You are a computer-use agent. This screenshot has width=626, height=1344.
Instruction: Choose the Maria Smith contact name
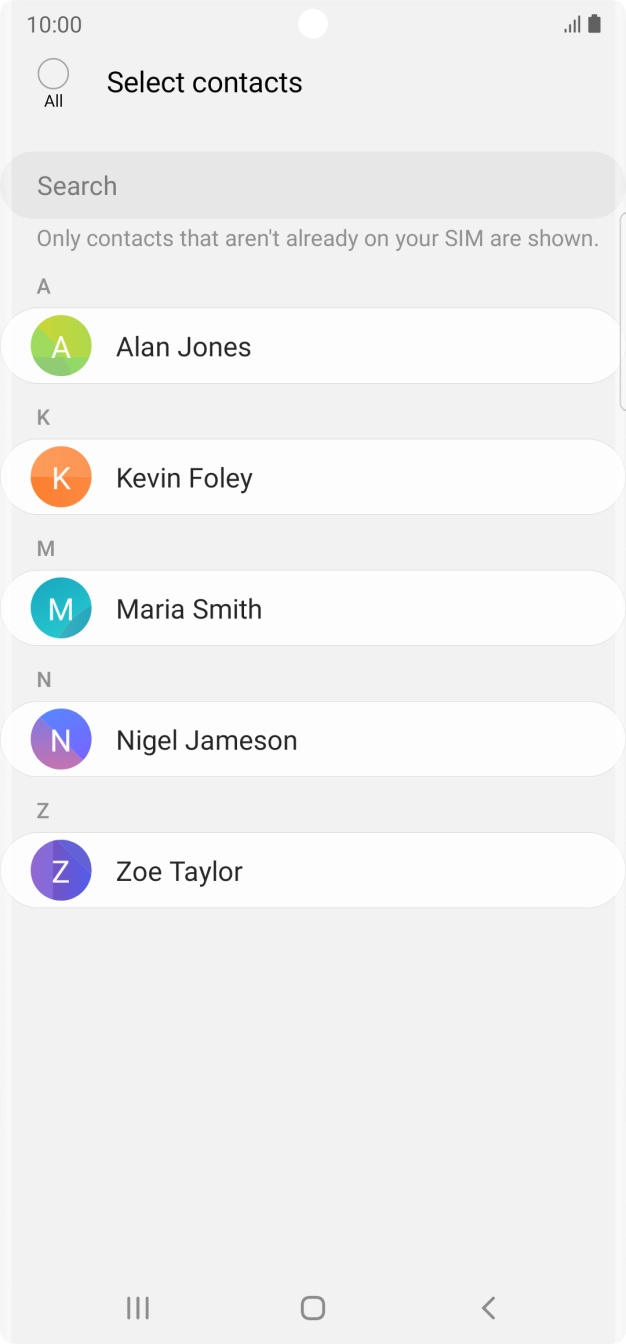(189, 609)
